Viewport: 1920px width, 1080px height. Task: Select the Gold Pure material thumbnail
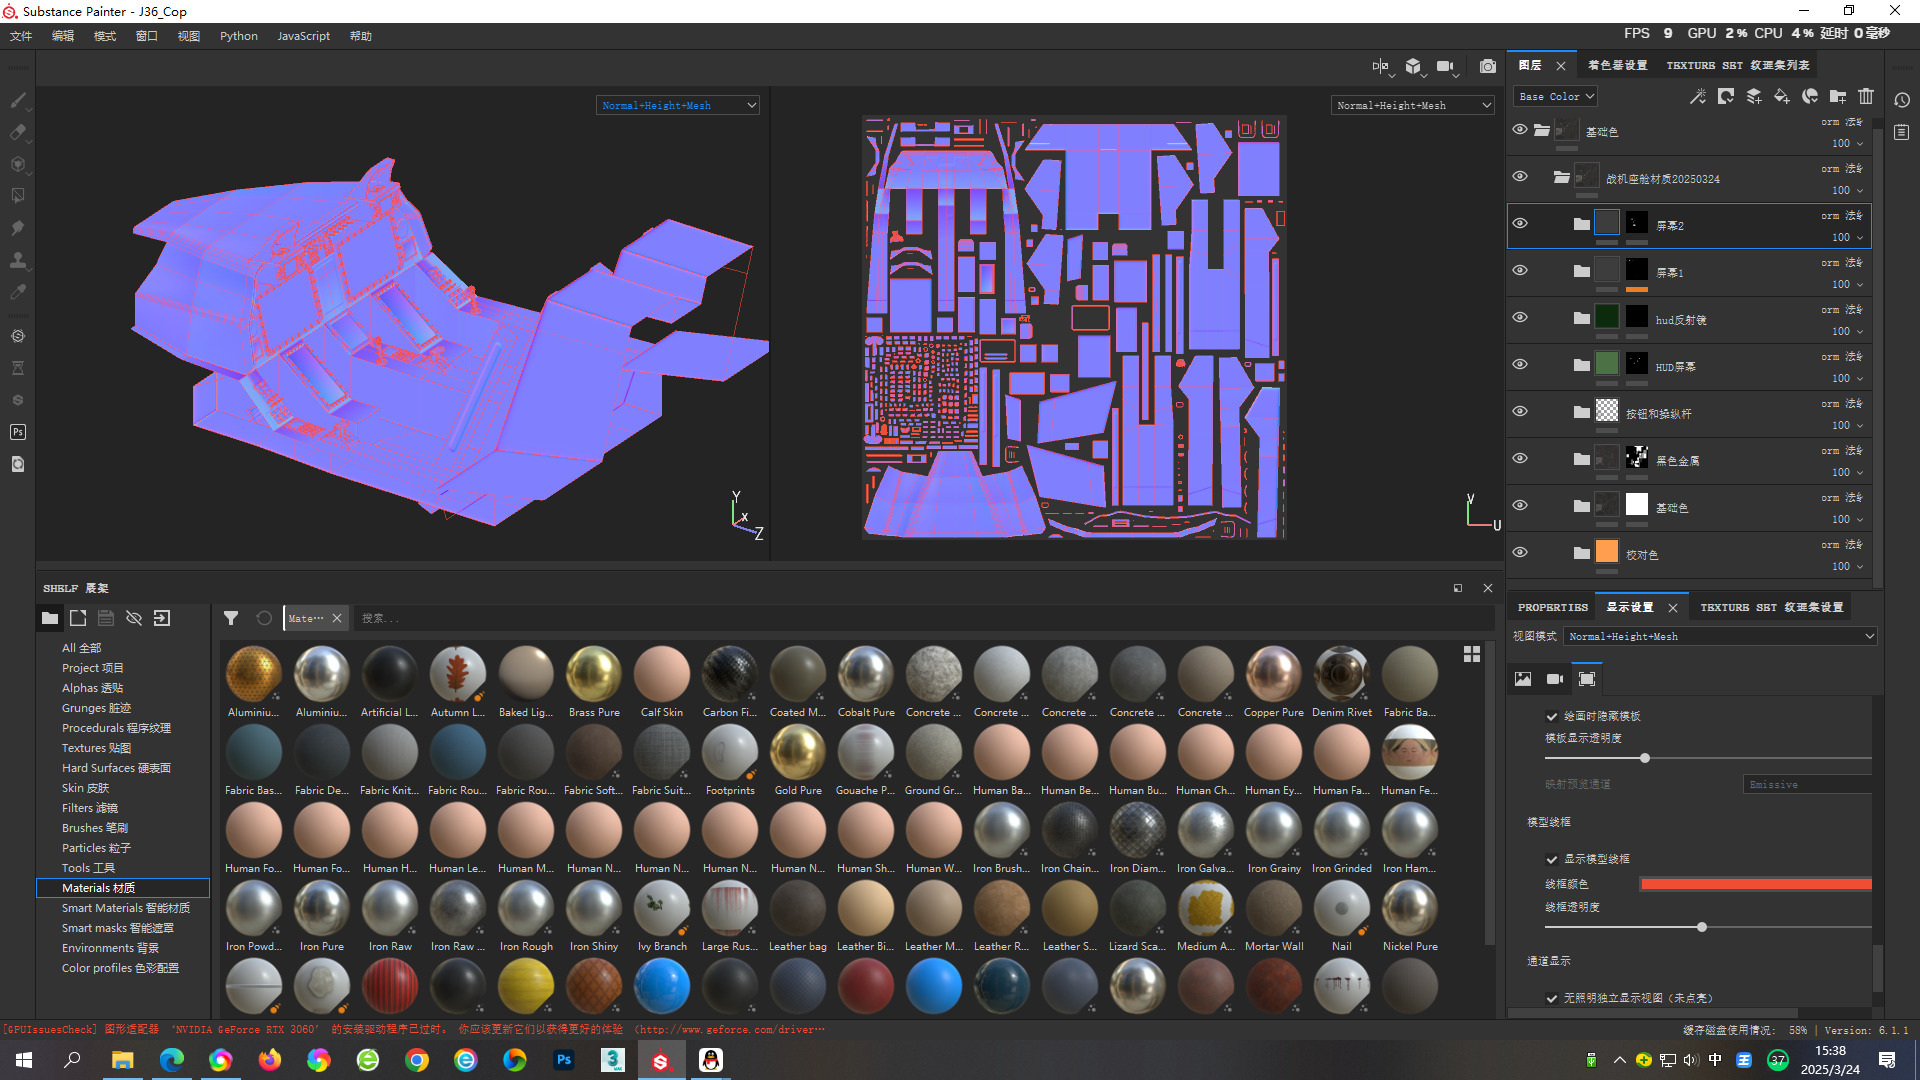(x=798, y=753)
